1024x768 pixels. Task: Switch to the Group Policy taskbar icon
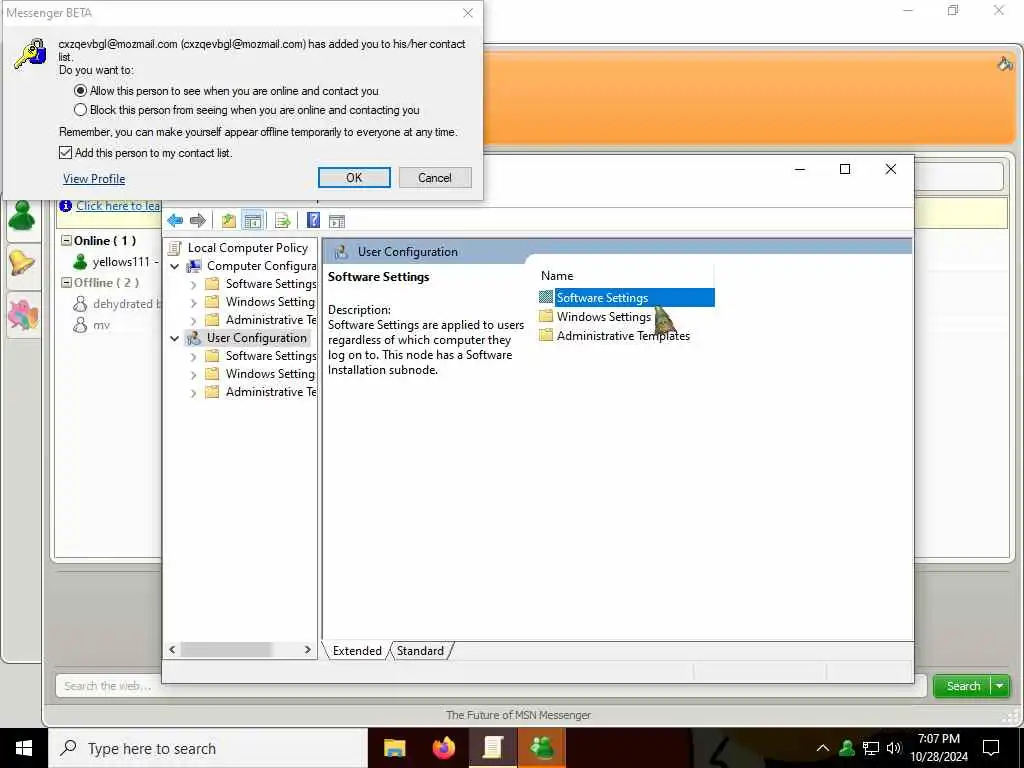coord(492,748)
